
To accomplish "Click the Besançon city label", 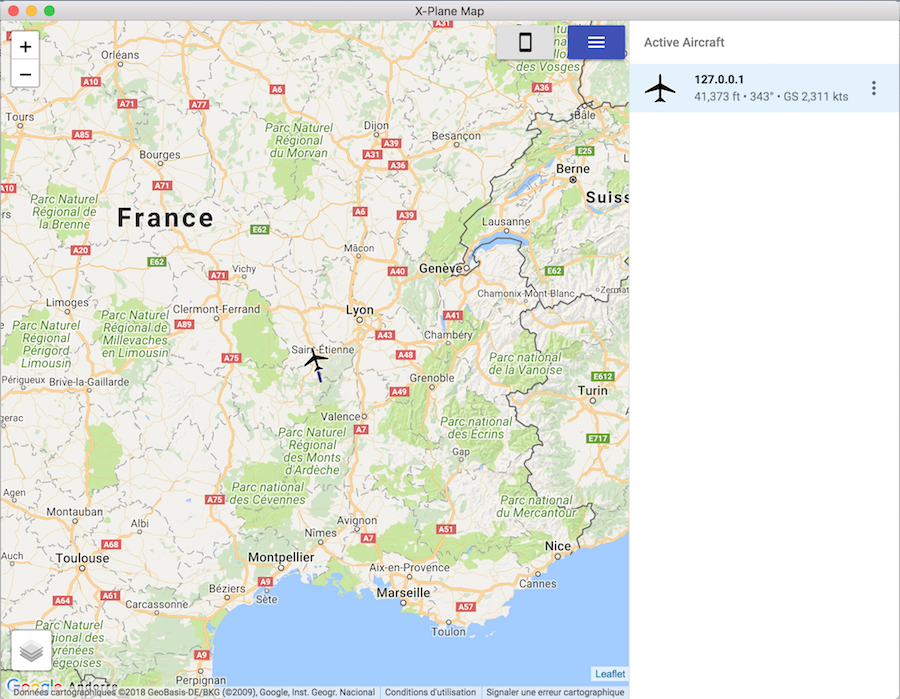I will click(x=456, y=136).
